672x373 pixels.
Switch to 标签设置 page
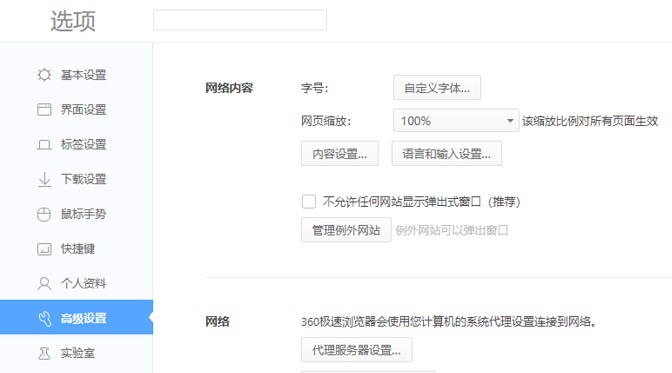click(x=76, y=144)
